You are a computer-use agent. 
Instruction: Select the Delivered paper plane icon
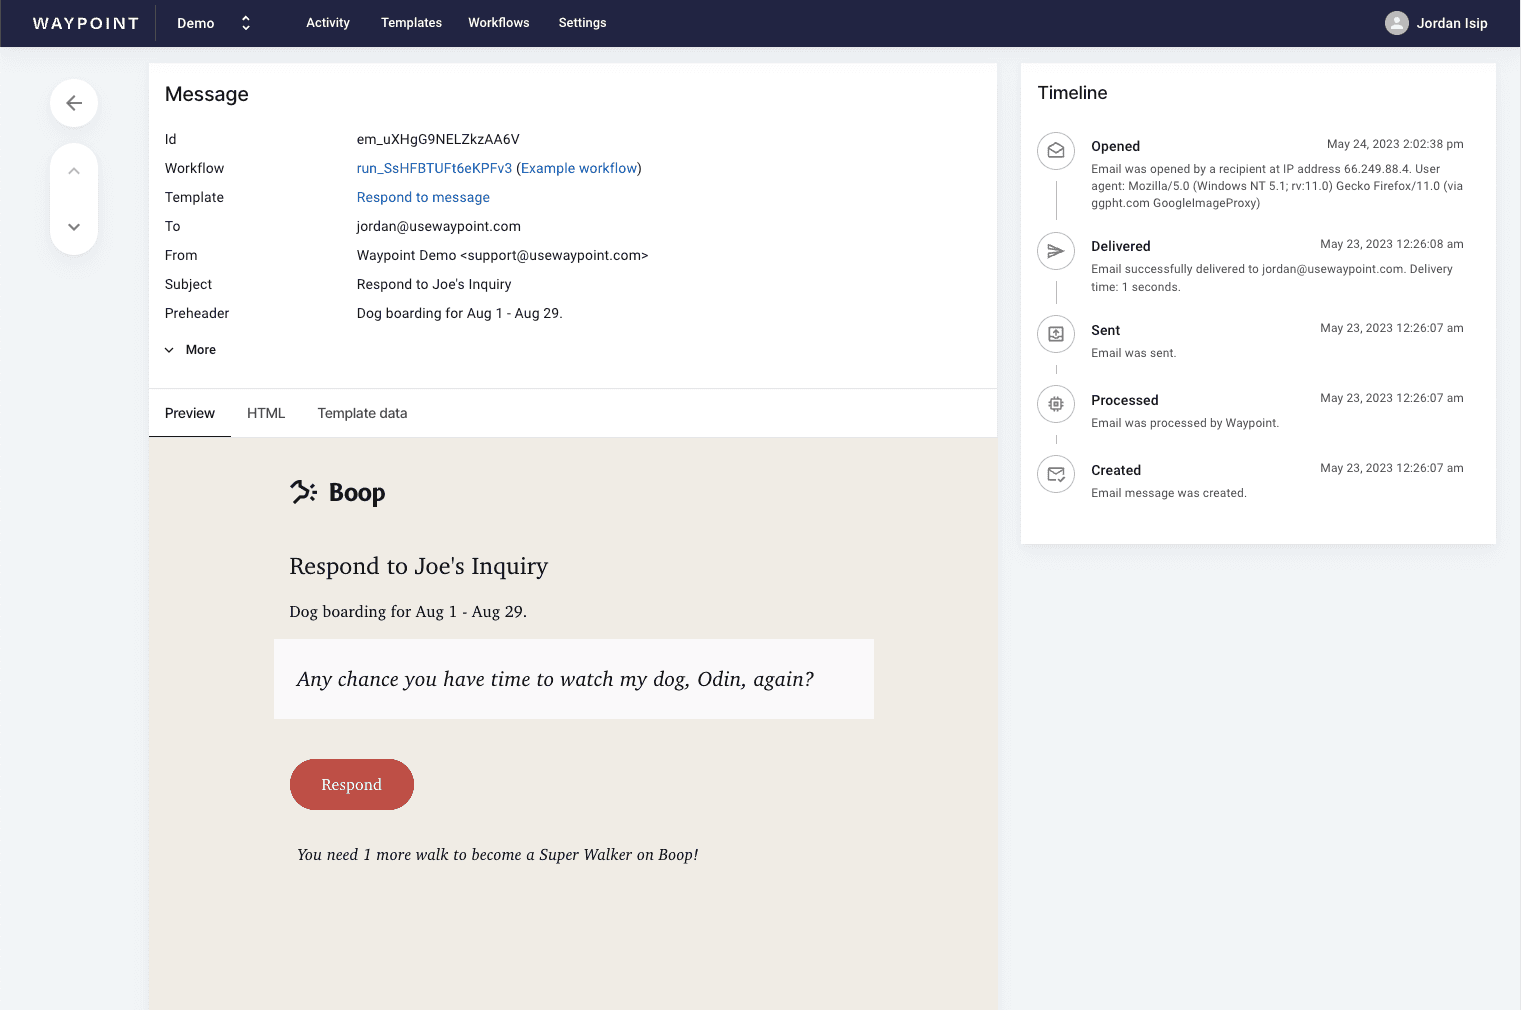[x=1055, y=251]
